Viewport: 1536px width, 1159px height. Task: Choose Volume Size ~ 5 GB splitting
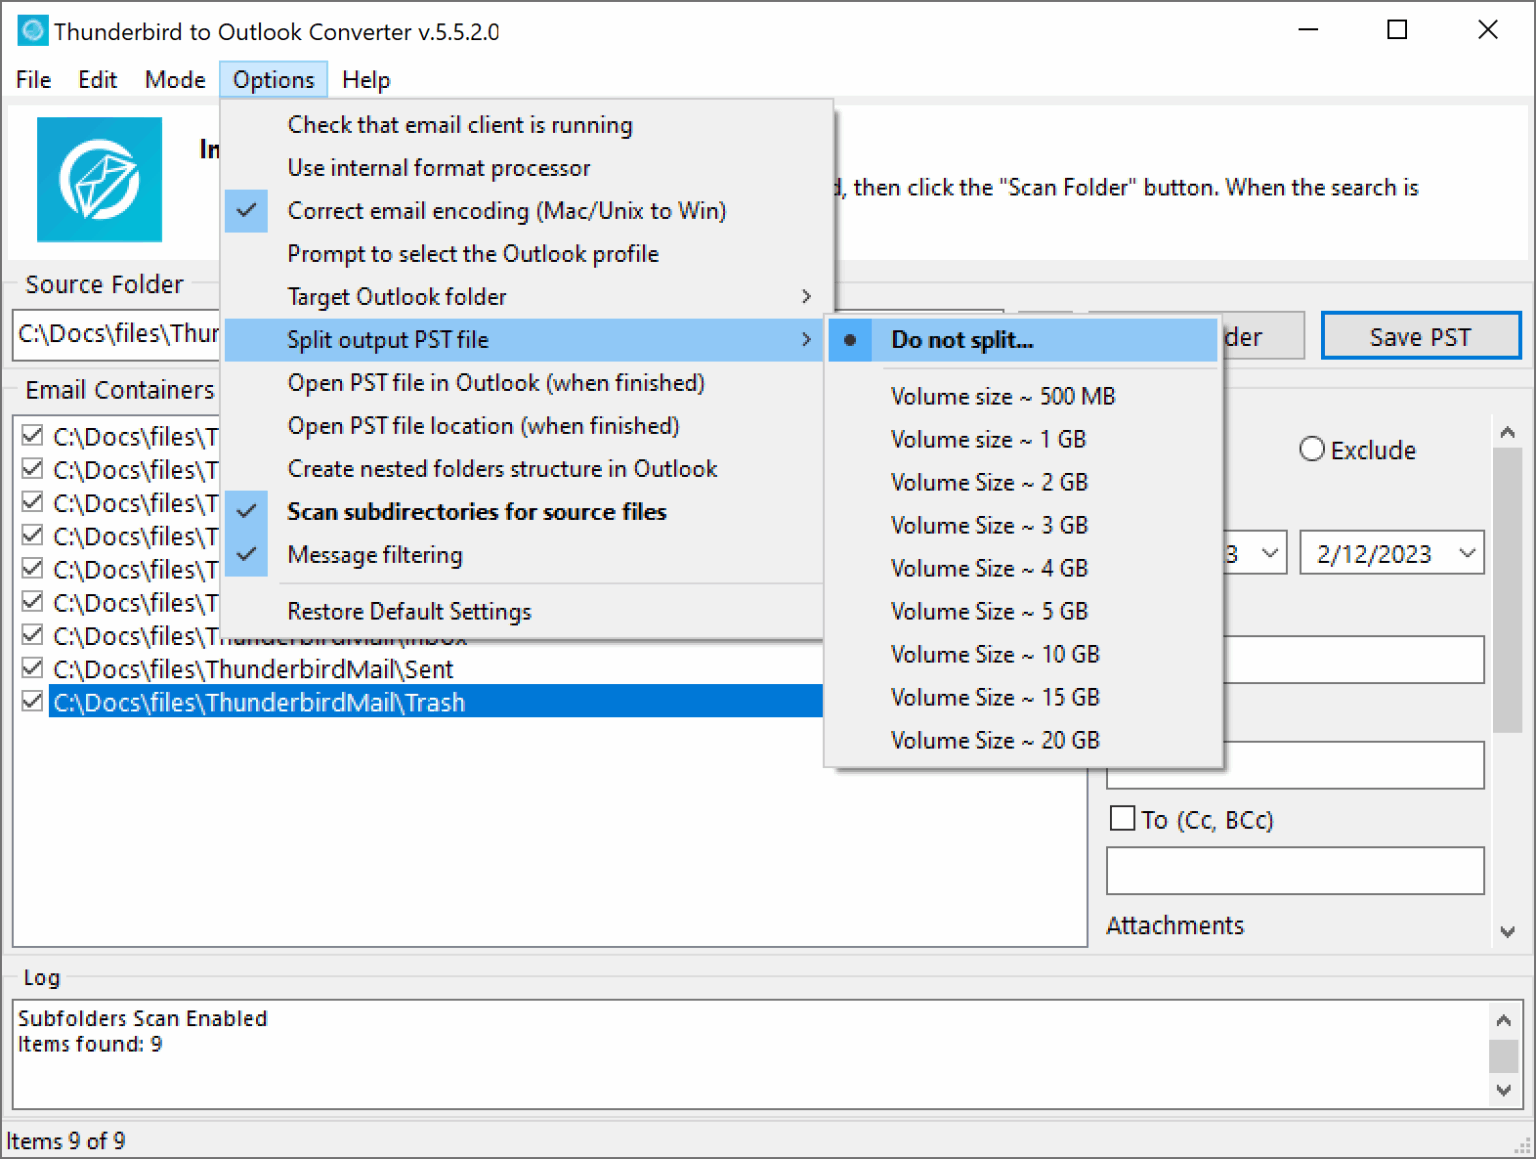click(989, 610)
